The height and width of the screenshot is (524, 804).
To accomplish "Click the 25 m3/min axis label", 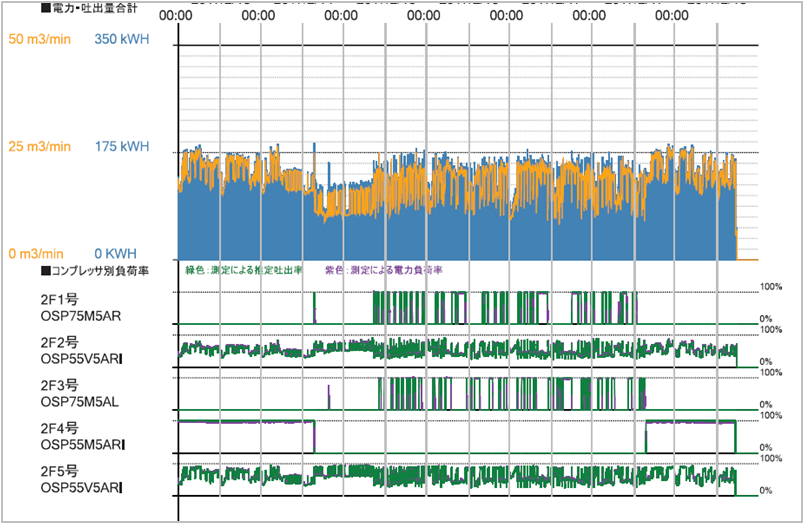I will [x=39, y=147].
